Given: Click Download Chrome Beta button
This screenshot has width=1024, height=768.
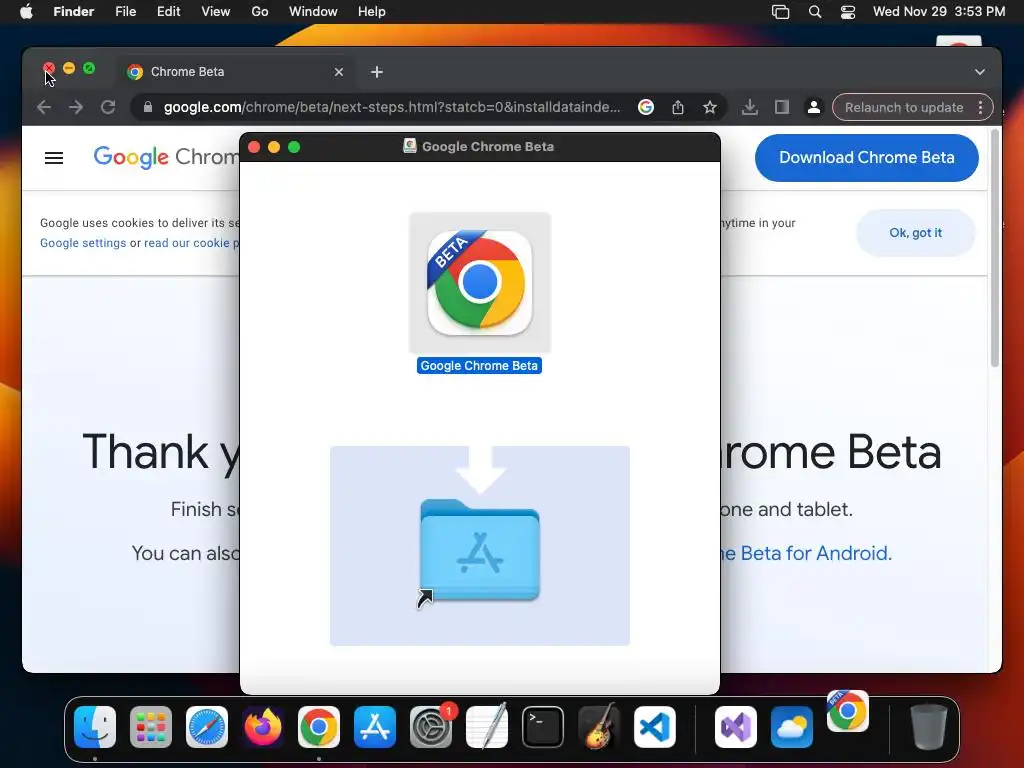Looking at the screenshot, I should [867, 157].
